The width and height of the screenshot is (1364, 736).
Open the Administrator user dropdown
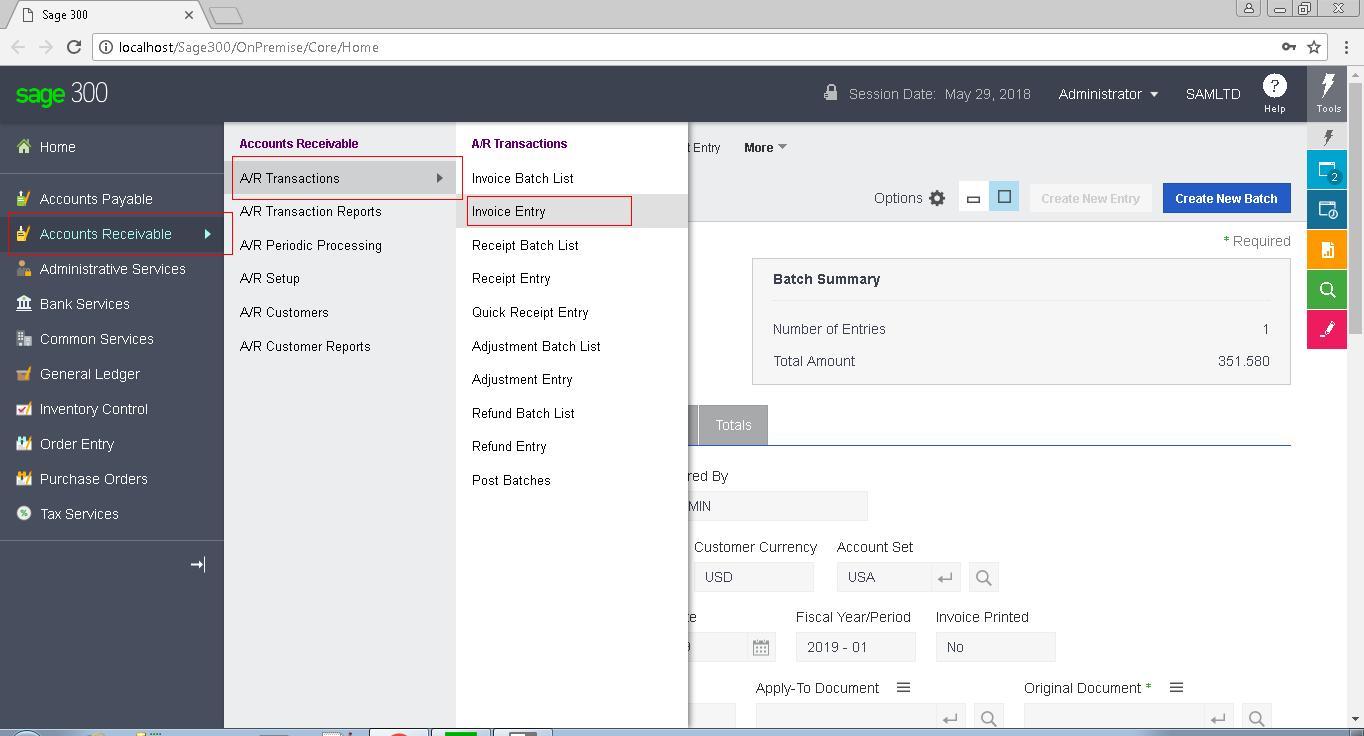click(x=1108, y=94)
